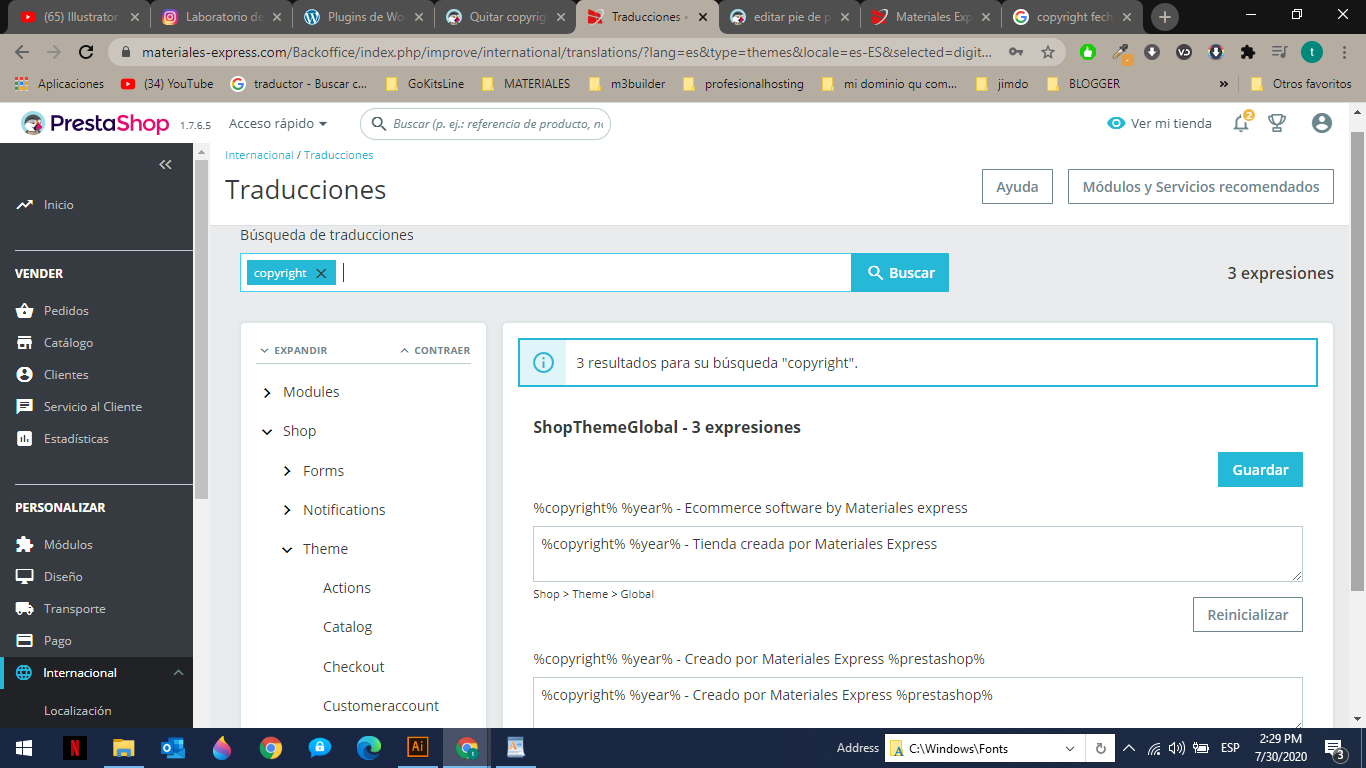Open the MATERIALES bookmark folder
The image size is (1366, 768).
(x=526, y=84)
